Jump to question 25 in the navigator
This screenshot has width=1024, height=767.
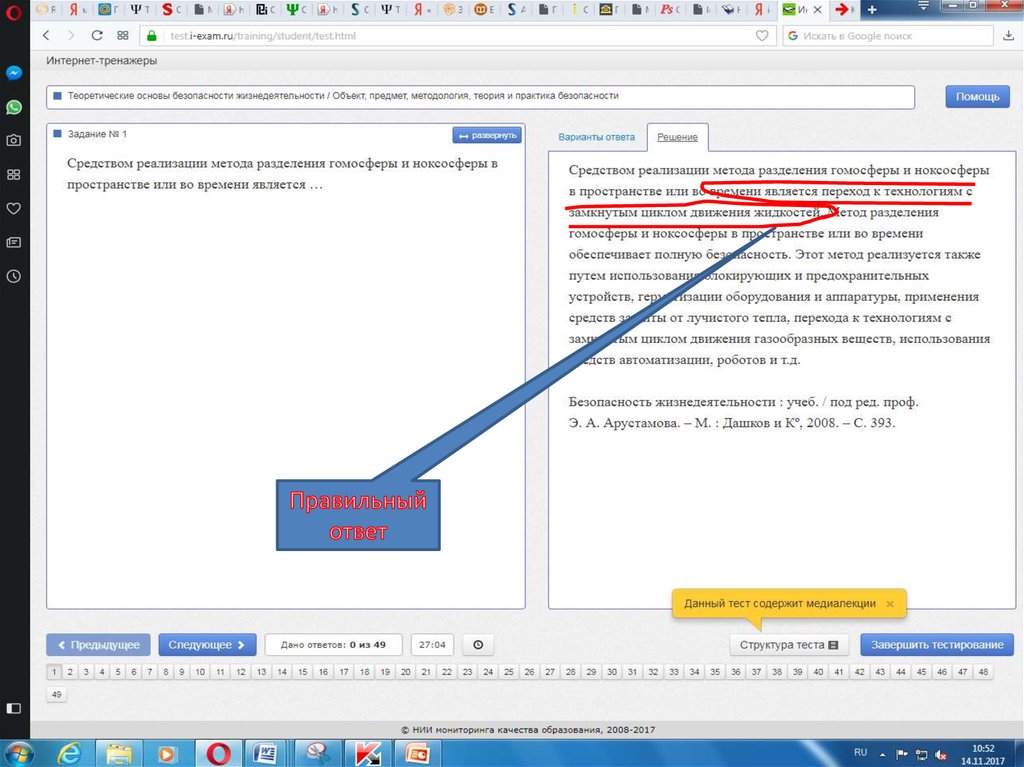click(x=509, y=672)
